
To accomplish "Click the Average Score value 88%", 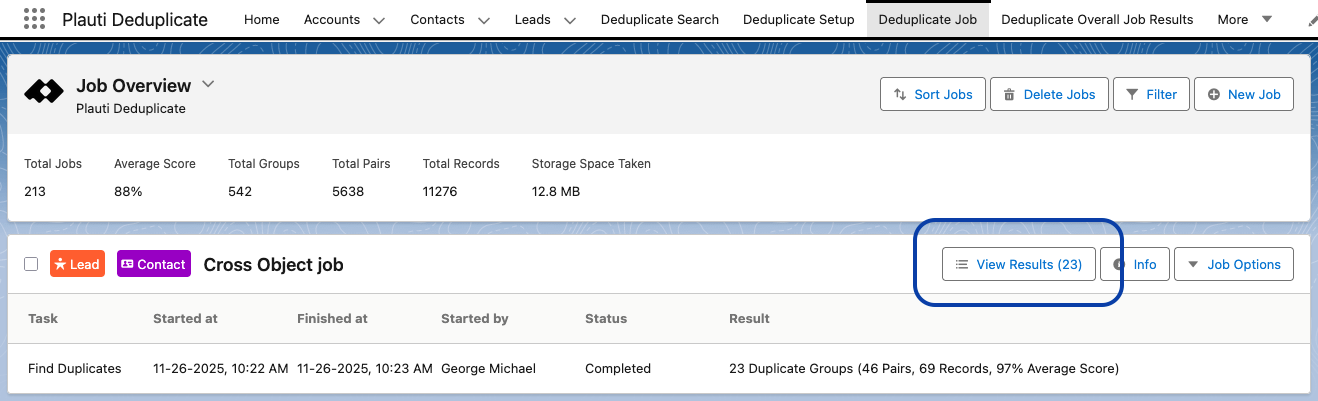I will pos(128,191).
